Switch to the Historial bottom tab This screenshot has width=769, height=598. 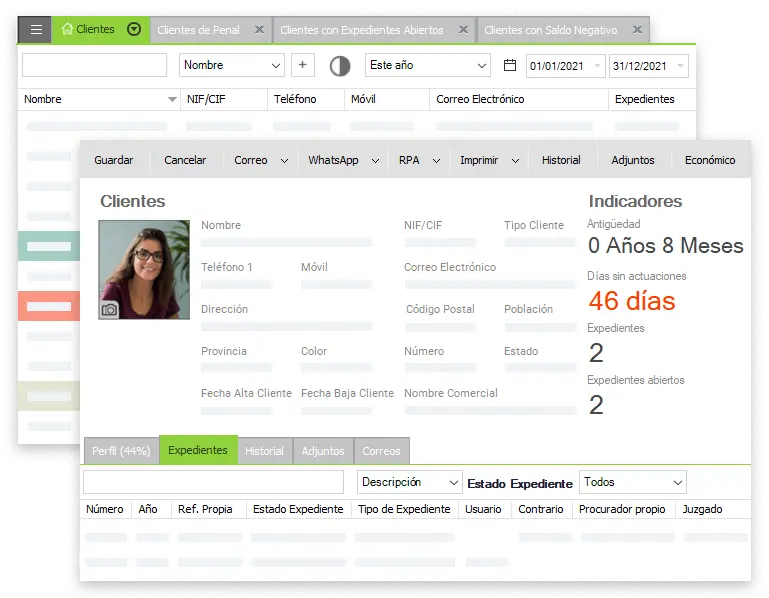tap(264, 451)
